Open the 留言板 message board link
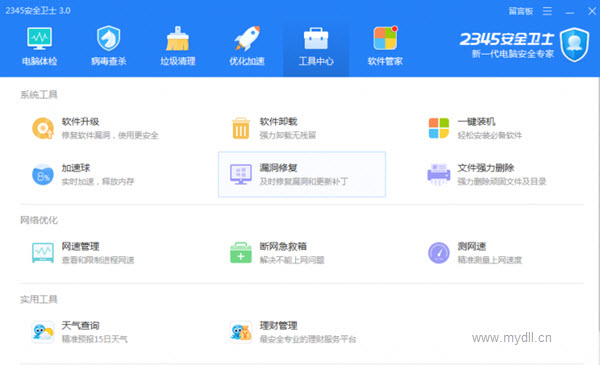 pyautogui.click(x=520, y=11)
